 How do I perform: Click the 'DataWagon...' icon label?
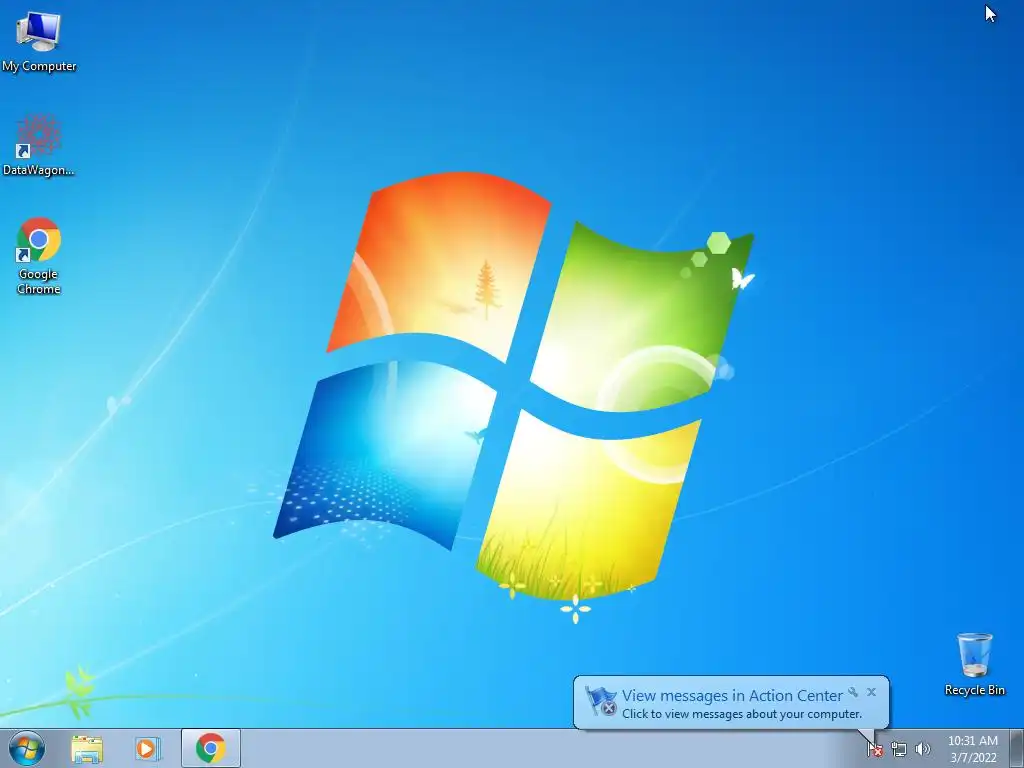(39, 170)
